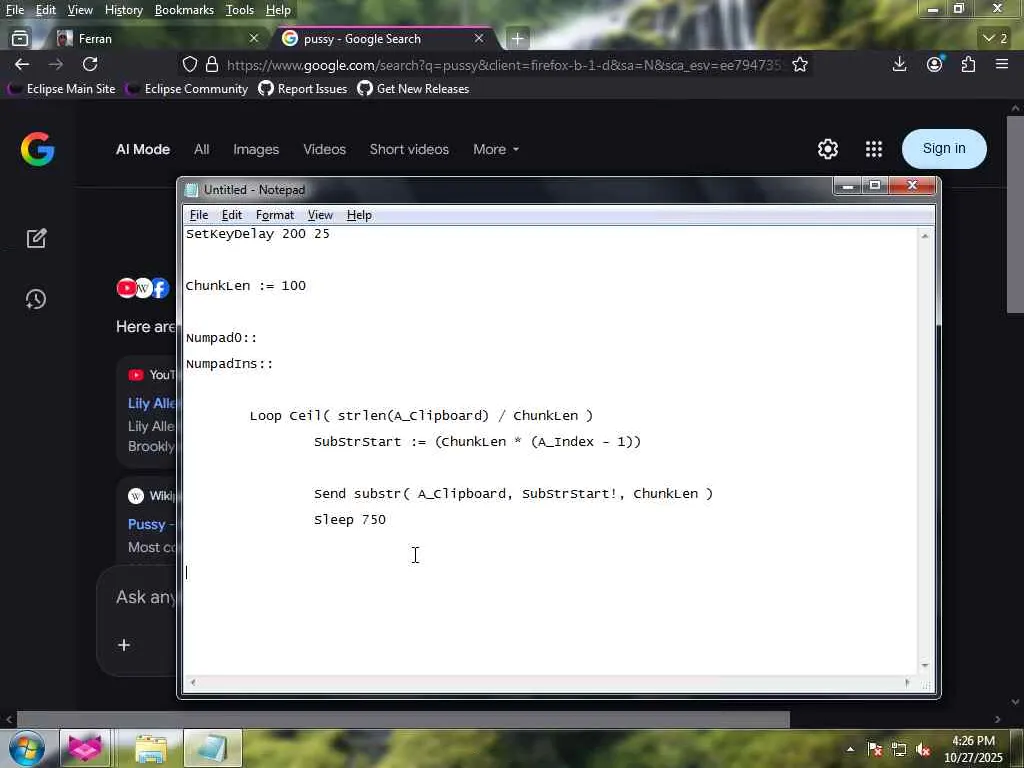Open the Firefox hamburger application menu
The image size is (1024, 768).
tap(1002, 64)
